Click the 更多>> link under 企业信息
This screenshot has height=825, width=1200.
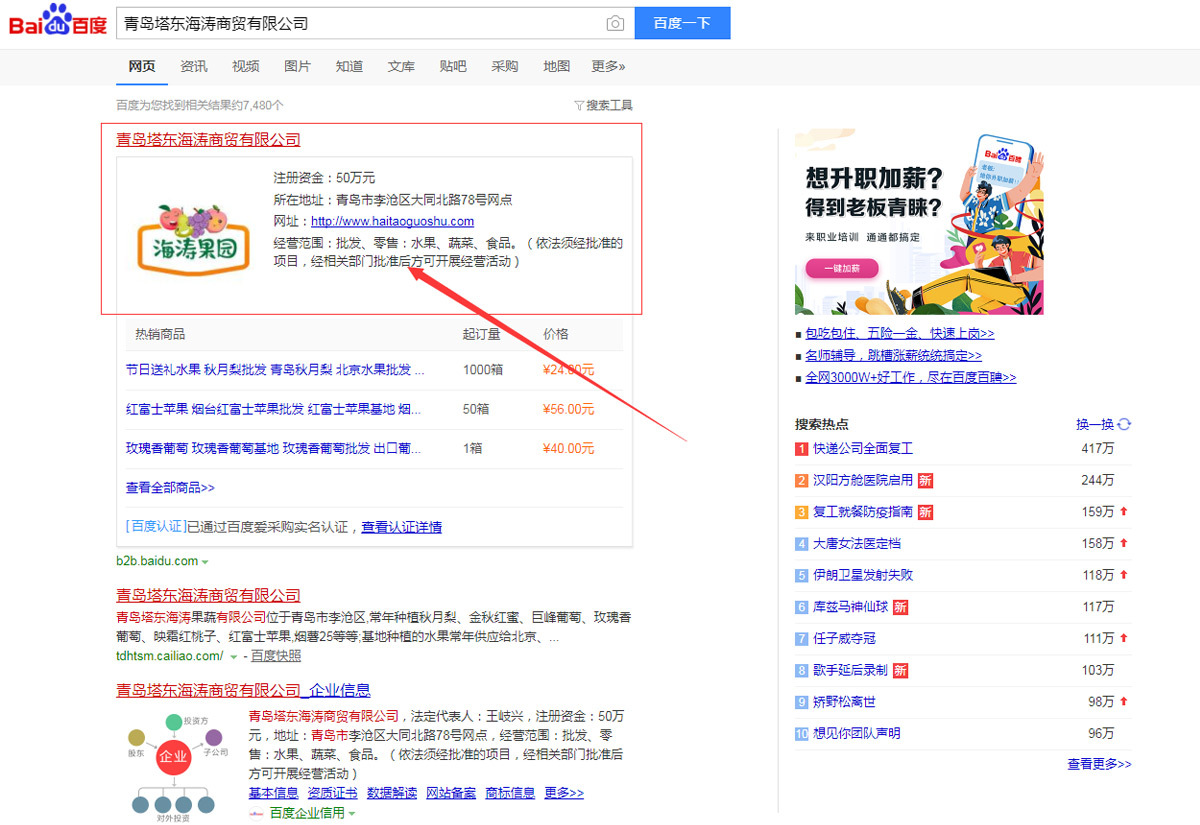[564, 793]
